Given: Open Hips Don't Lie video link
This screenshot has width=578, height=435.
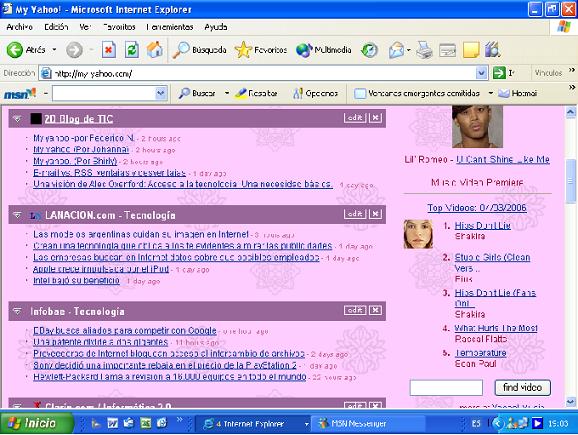Looking at the screenshot, I should (x=483, y=225).
